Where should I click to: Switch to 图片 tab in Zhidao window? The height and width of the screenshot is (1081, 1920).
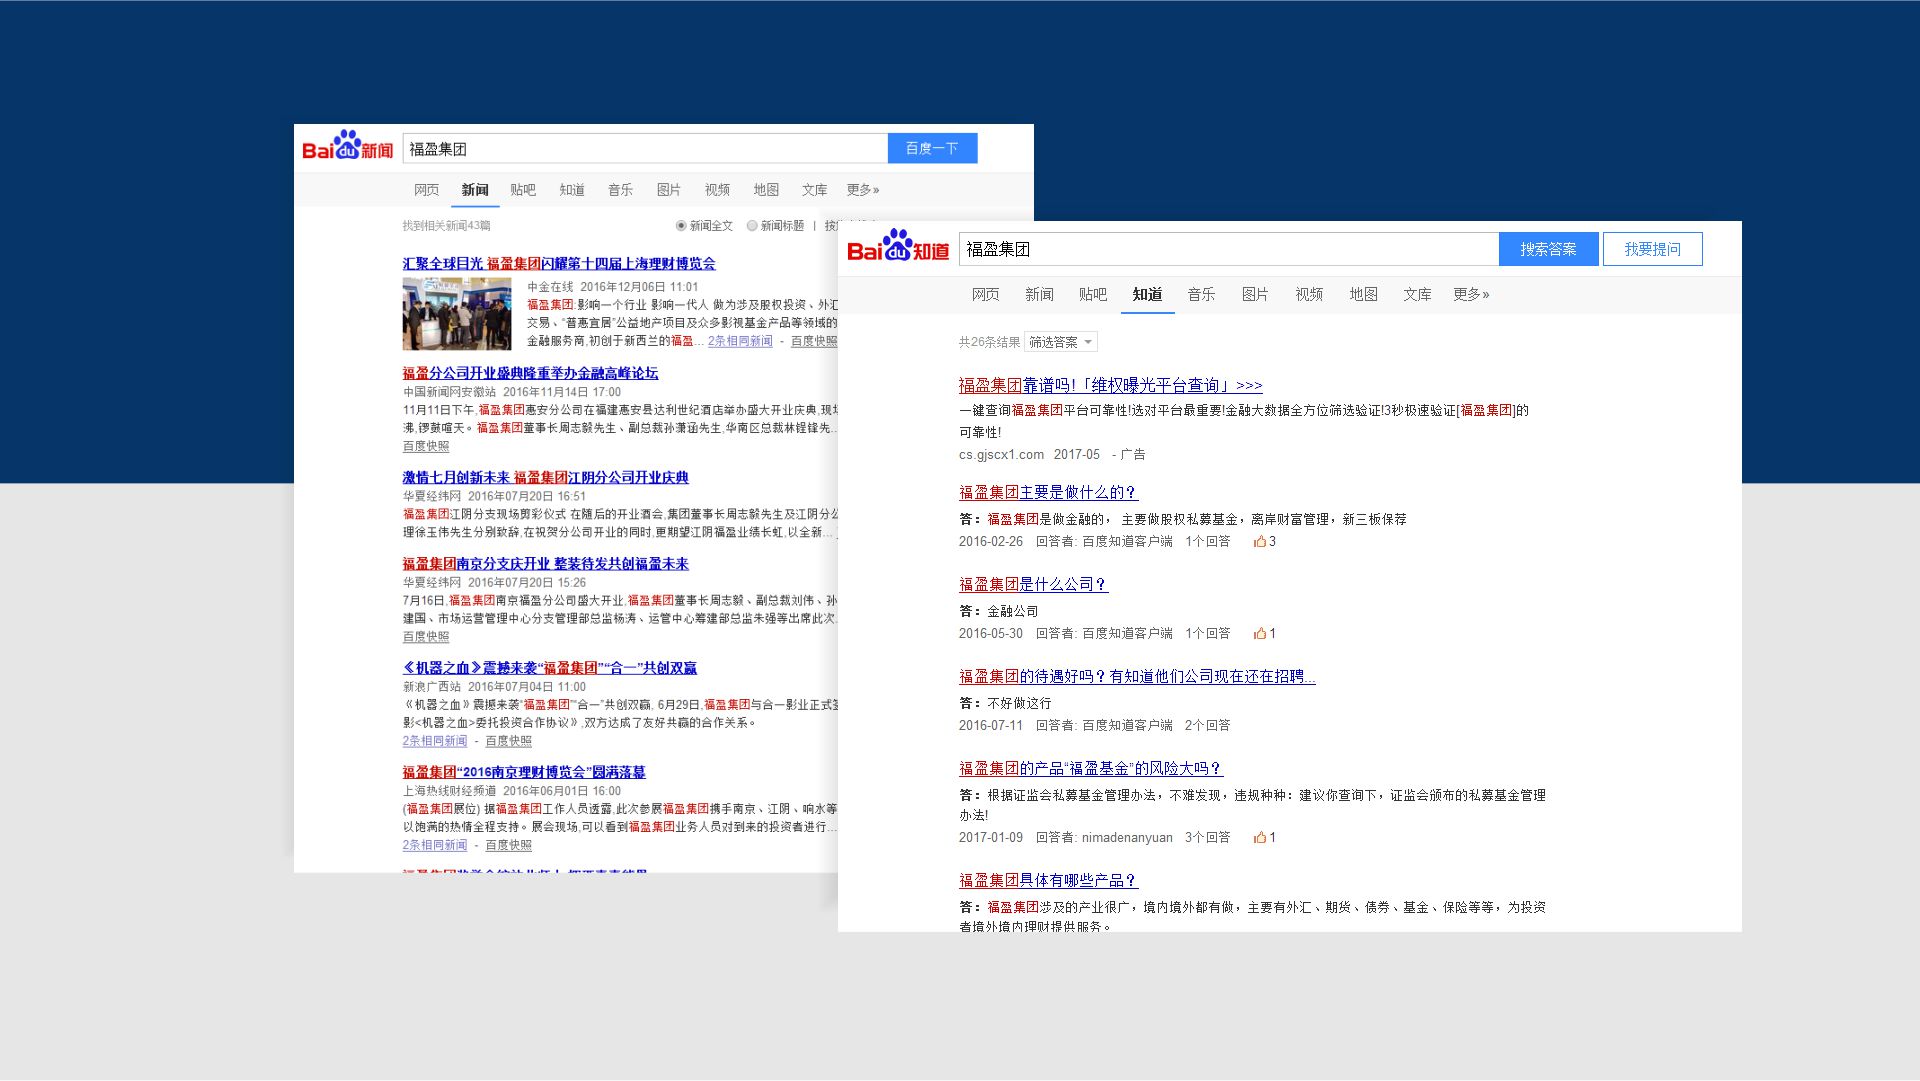tap(1255, 294)
